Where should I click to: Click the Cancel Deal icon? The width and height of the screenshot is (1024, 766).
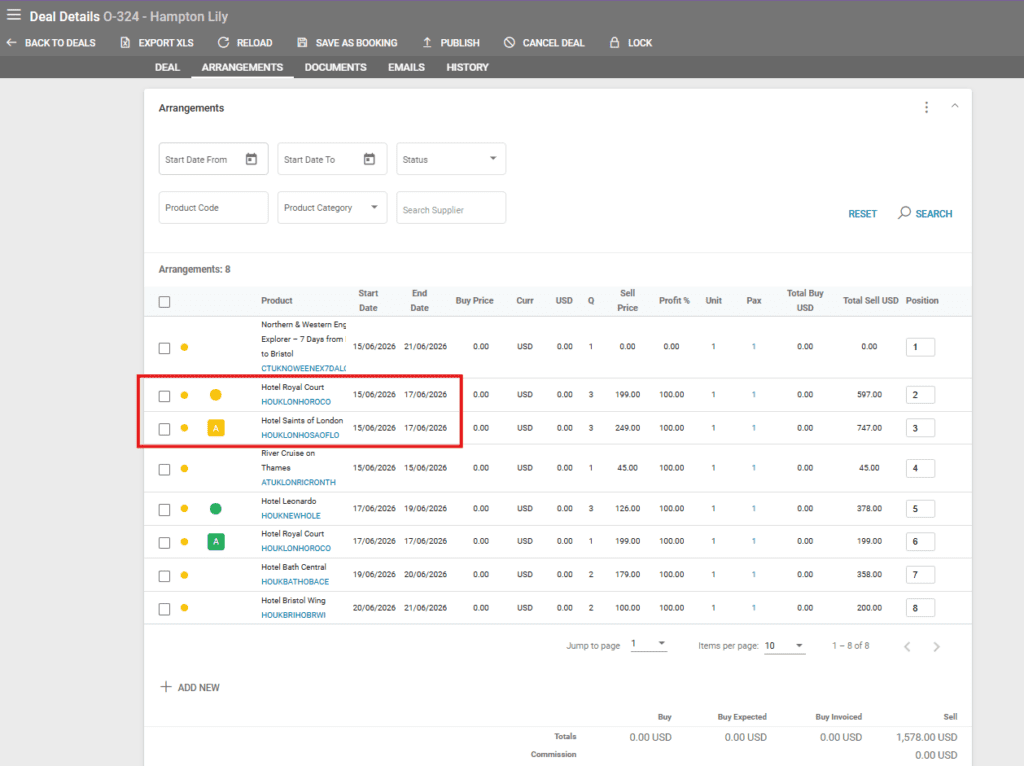pos(509,43)
